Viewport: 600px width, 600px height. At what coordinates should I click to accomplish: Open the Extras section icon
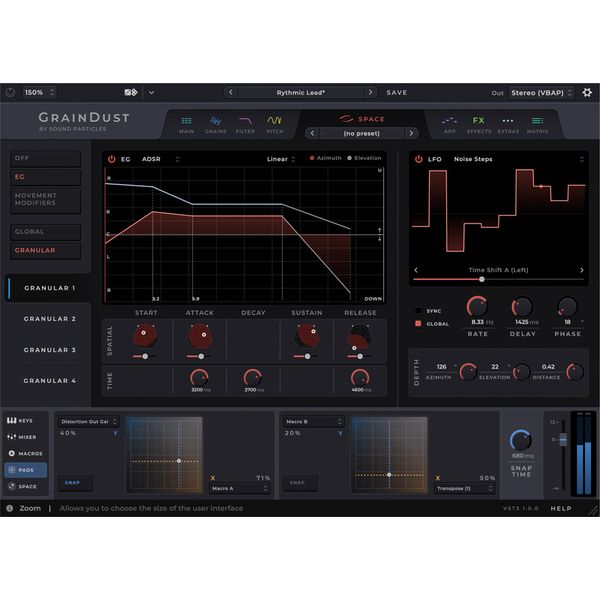click(x=508, y=125)
